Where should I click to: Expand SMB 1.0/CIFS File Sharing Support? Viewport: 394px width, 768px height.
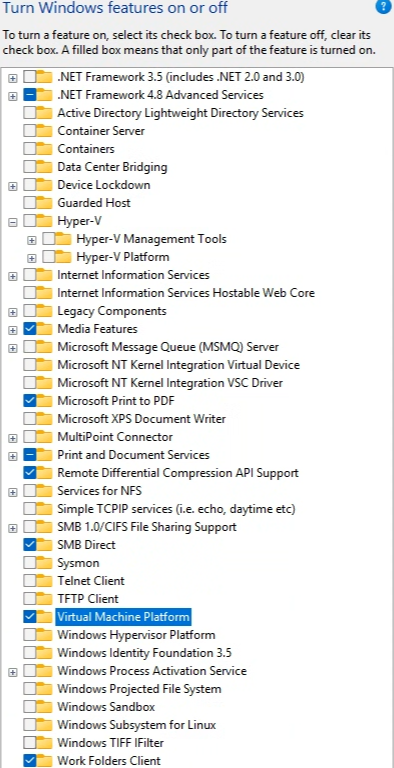[x=13, y=528]
